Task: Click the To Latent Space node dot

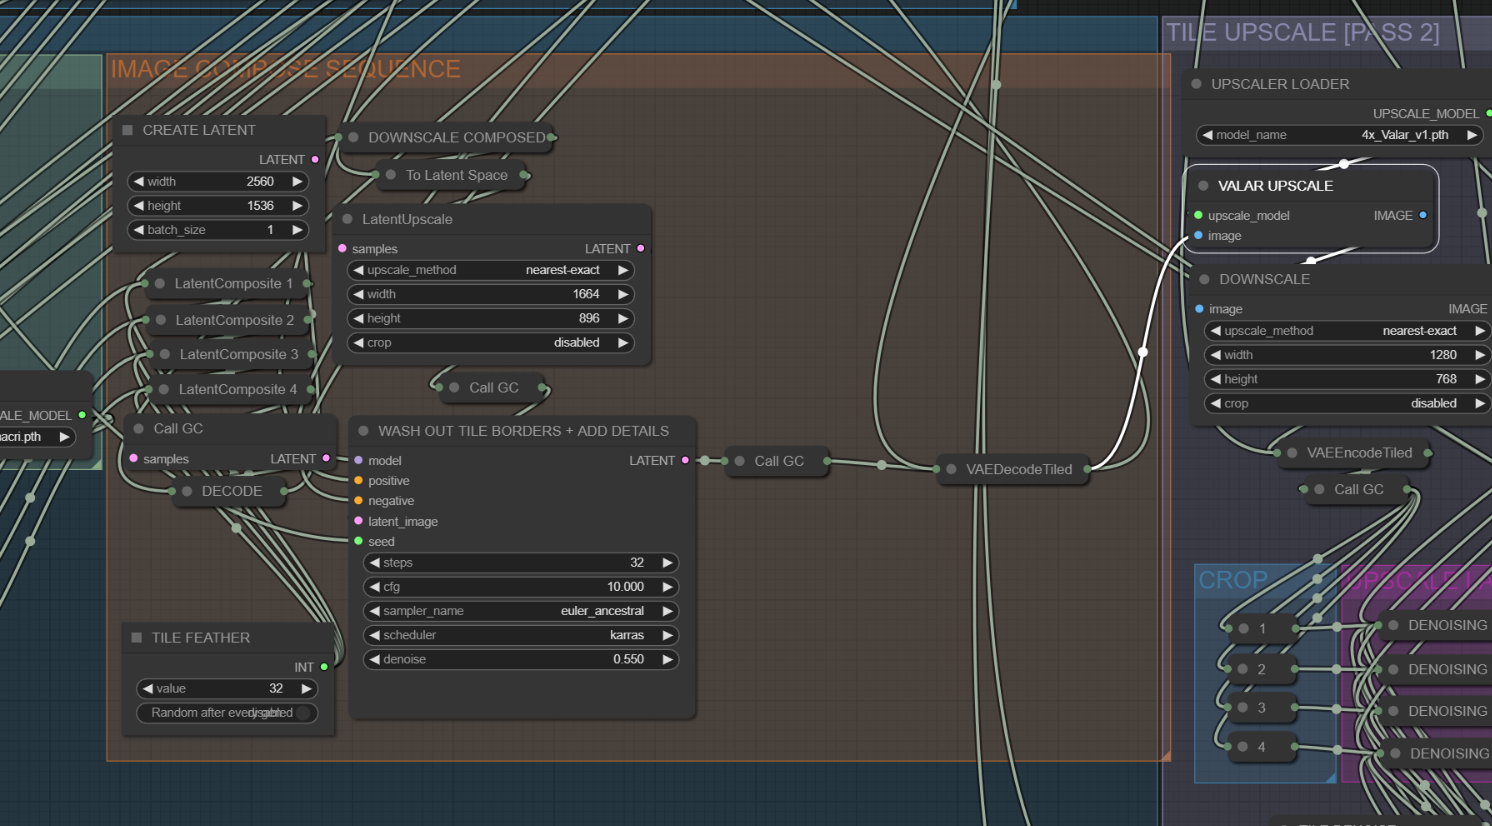Action: [391, 175]
